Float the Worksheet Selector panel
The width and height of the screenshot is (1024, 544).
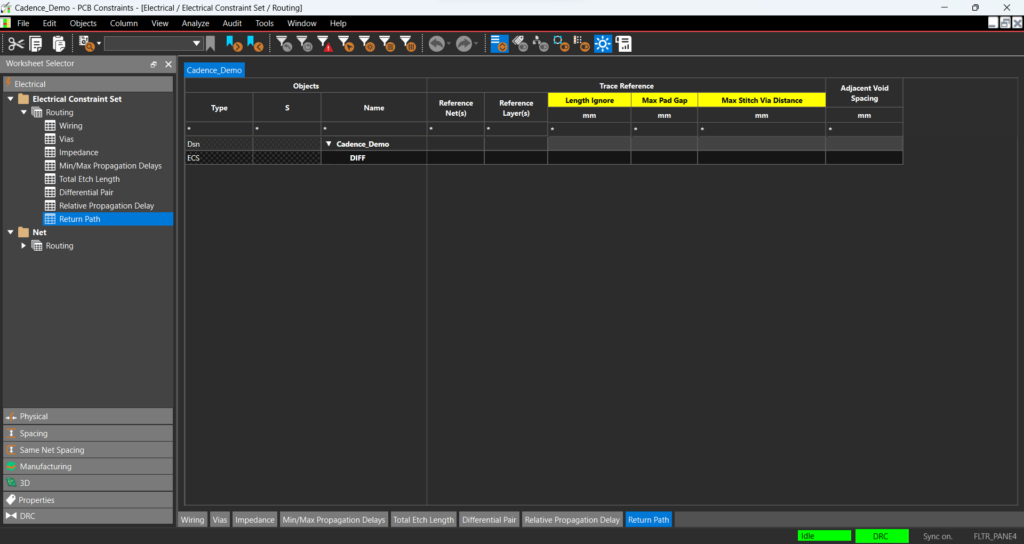click(153, 65)
